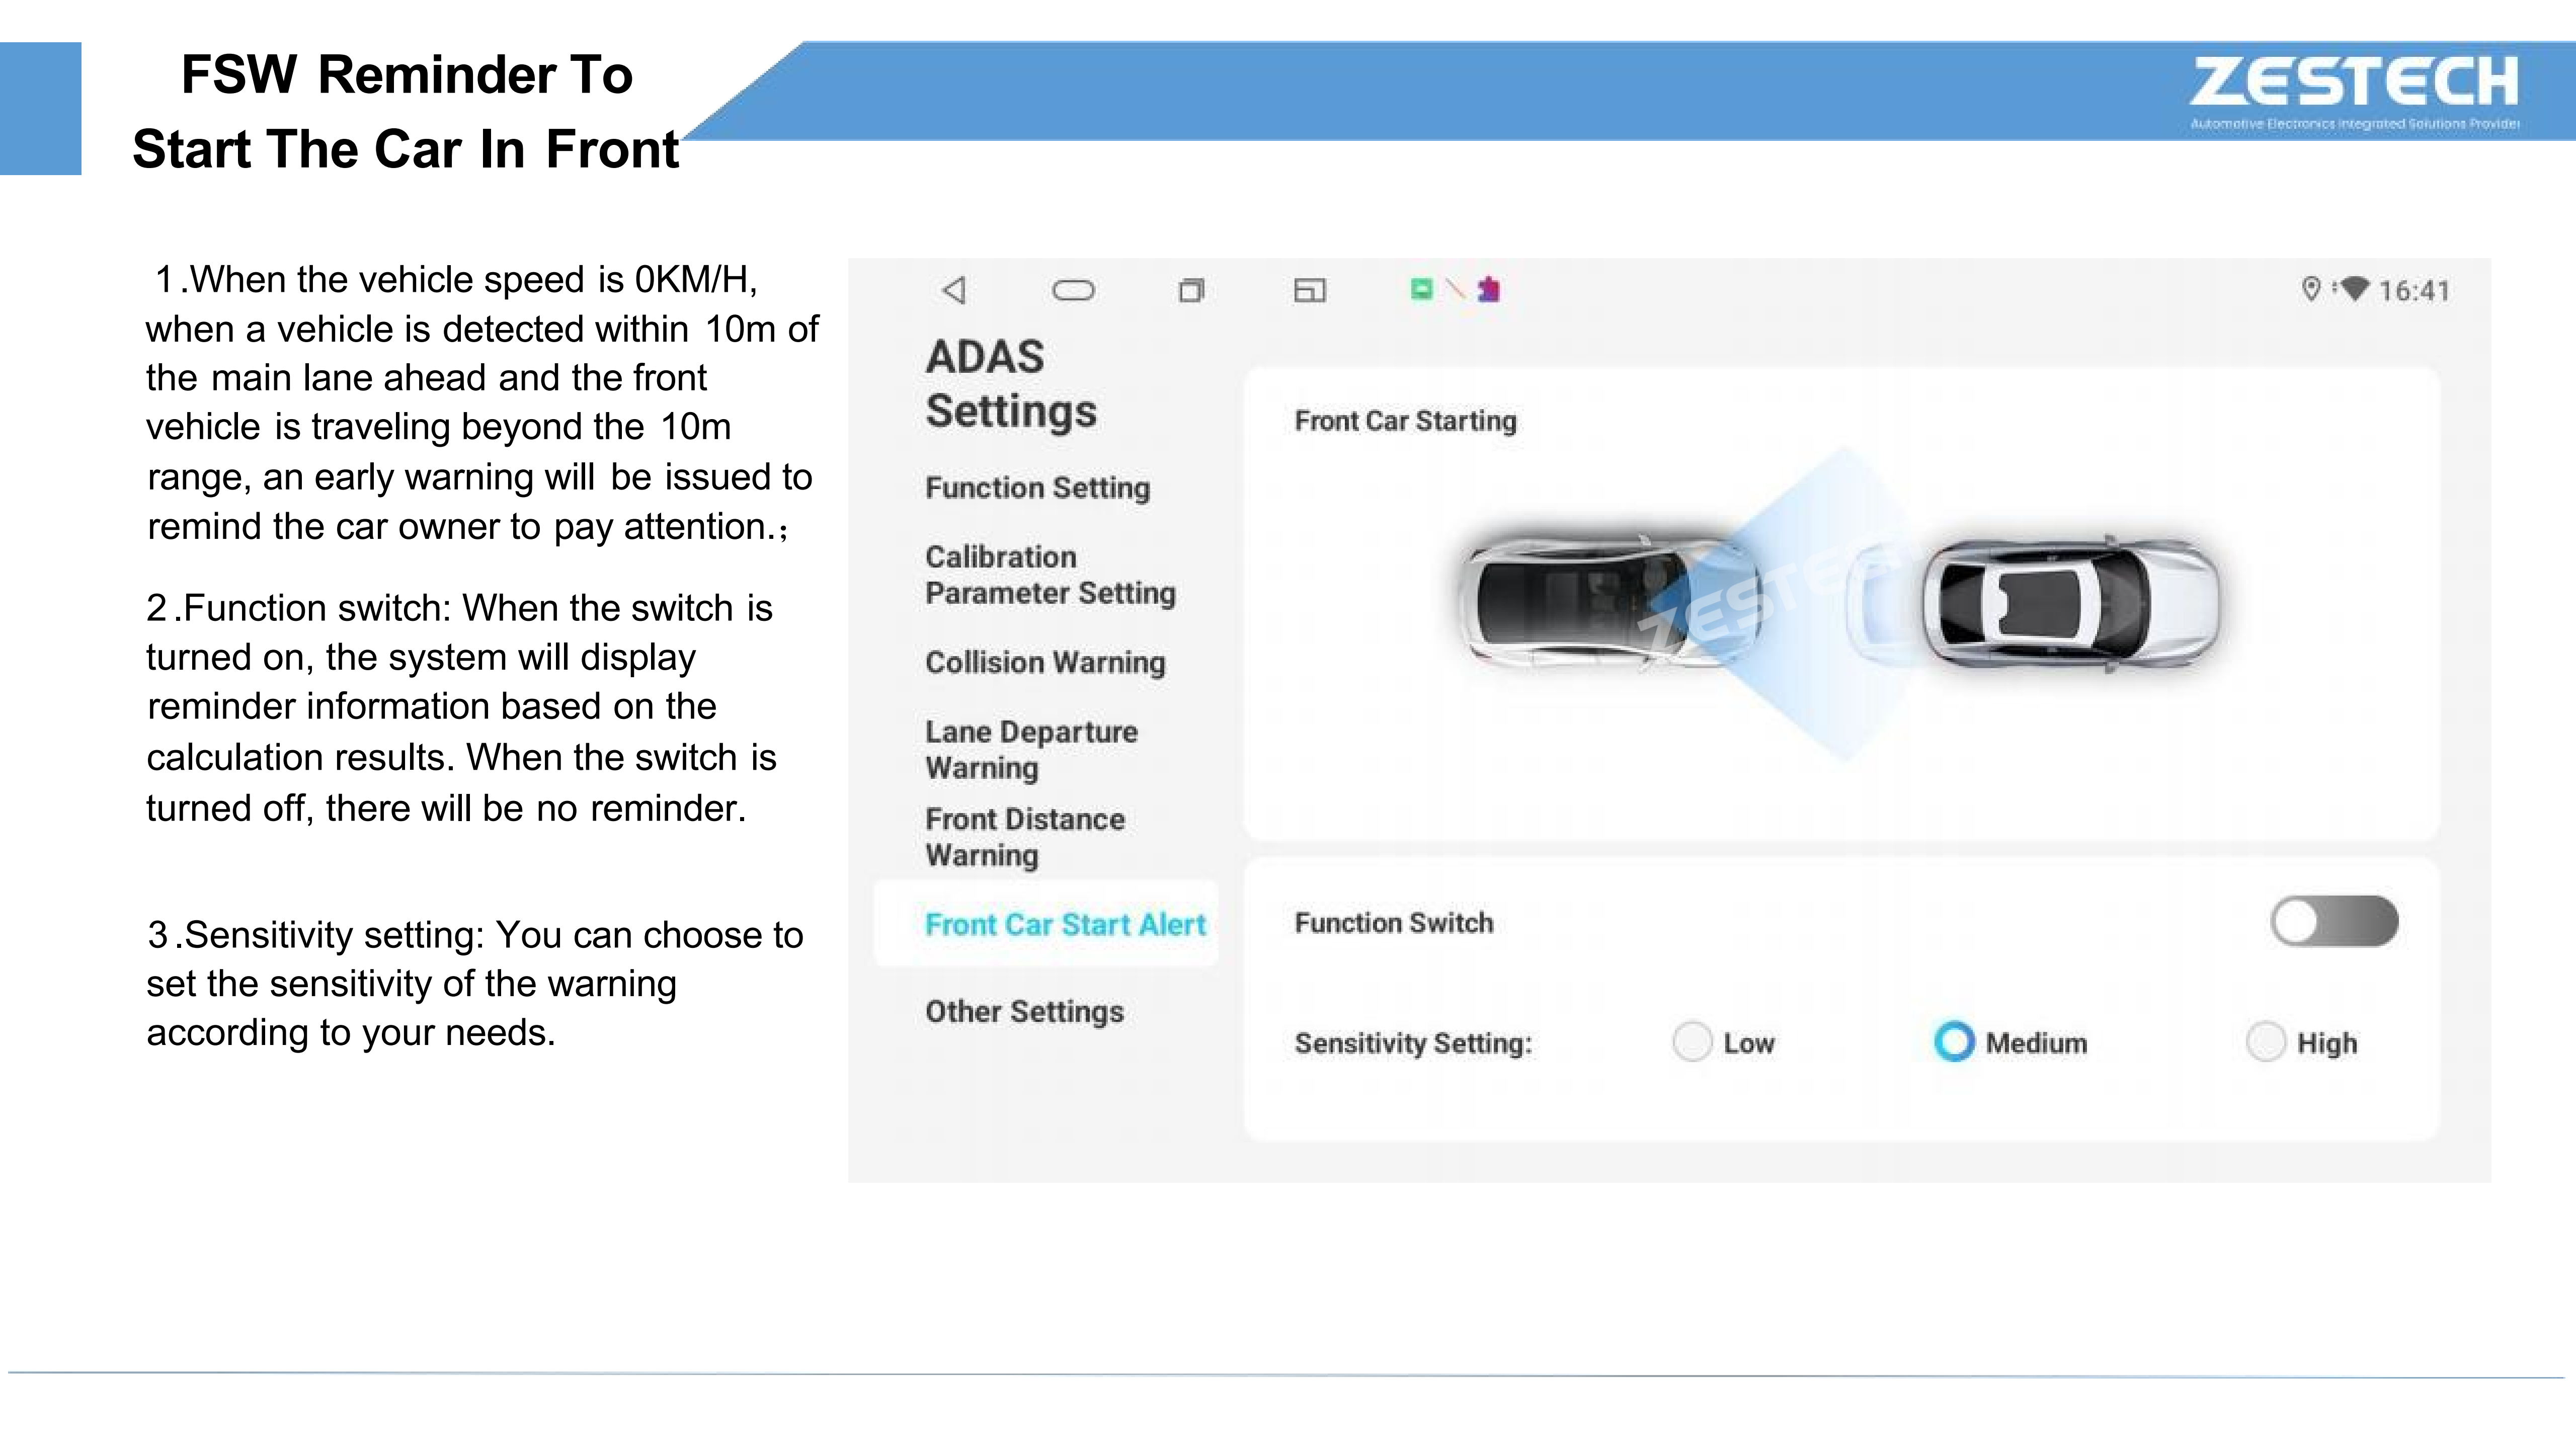Open Front Distance Warning settings
This screenshot has height=1449, width=2576.
click(x=1025, y=837)
